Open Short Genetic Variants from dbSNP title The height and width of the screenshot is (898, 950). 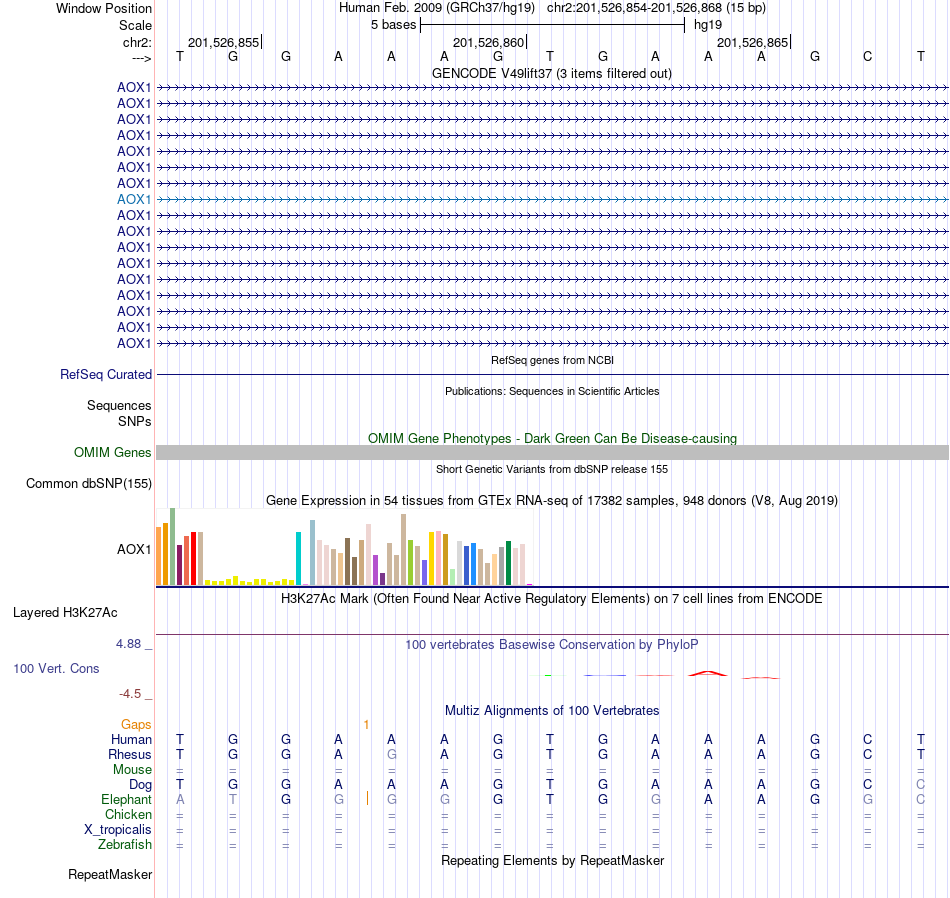552,469
